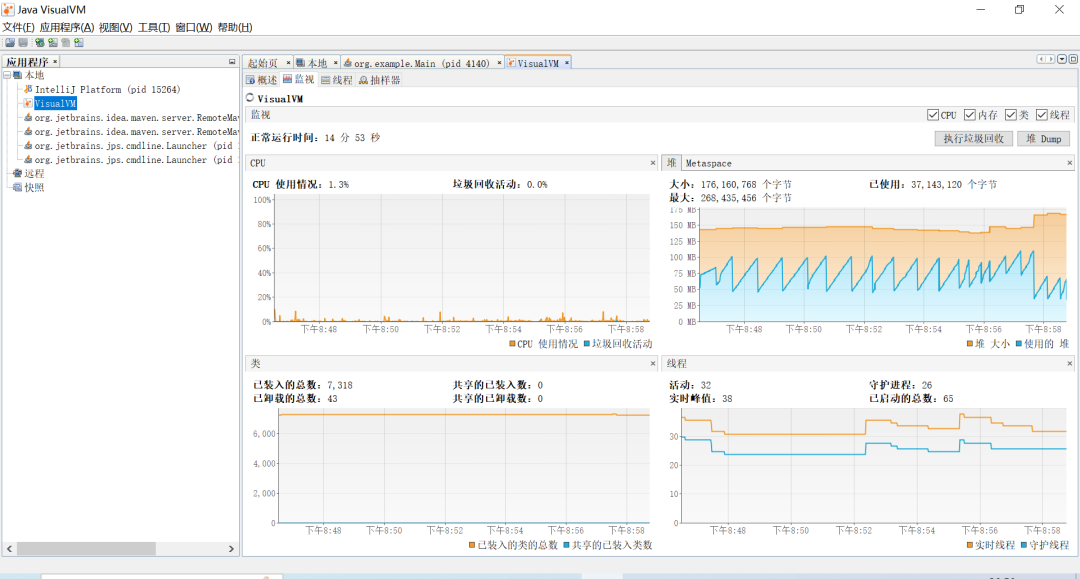Open the 应用程序(A) menu
The image size is (1080, 579).
tap(66, 28)
